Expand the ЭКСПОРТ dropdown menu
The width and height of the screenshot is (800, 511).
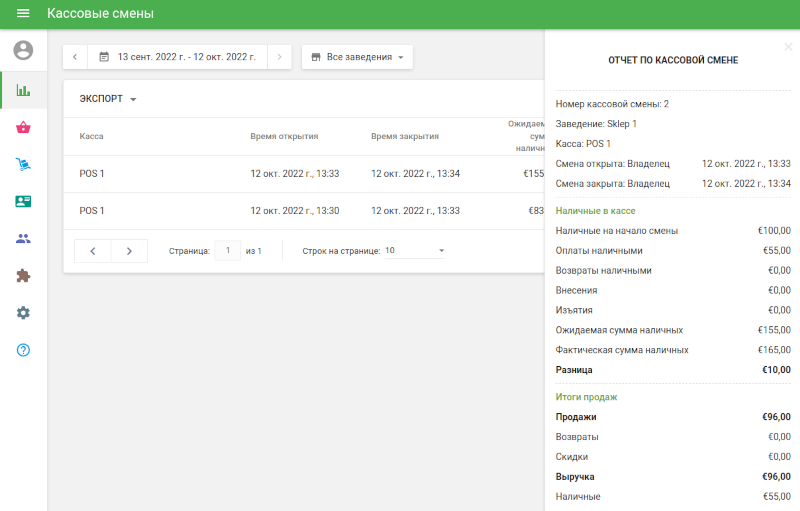tap(108, 99)
